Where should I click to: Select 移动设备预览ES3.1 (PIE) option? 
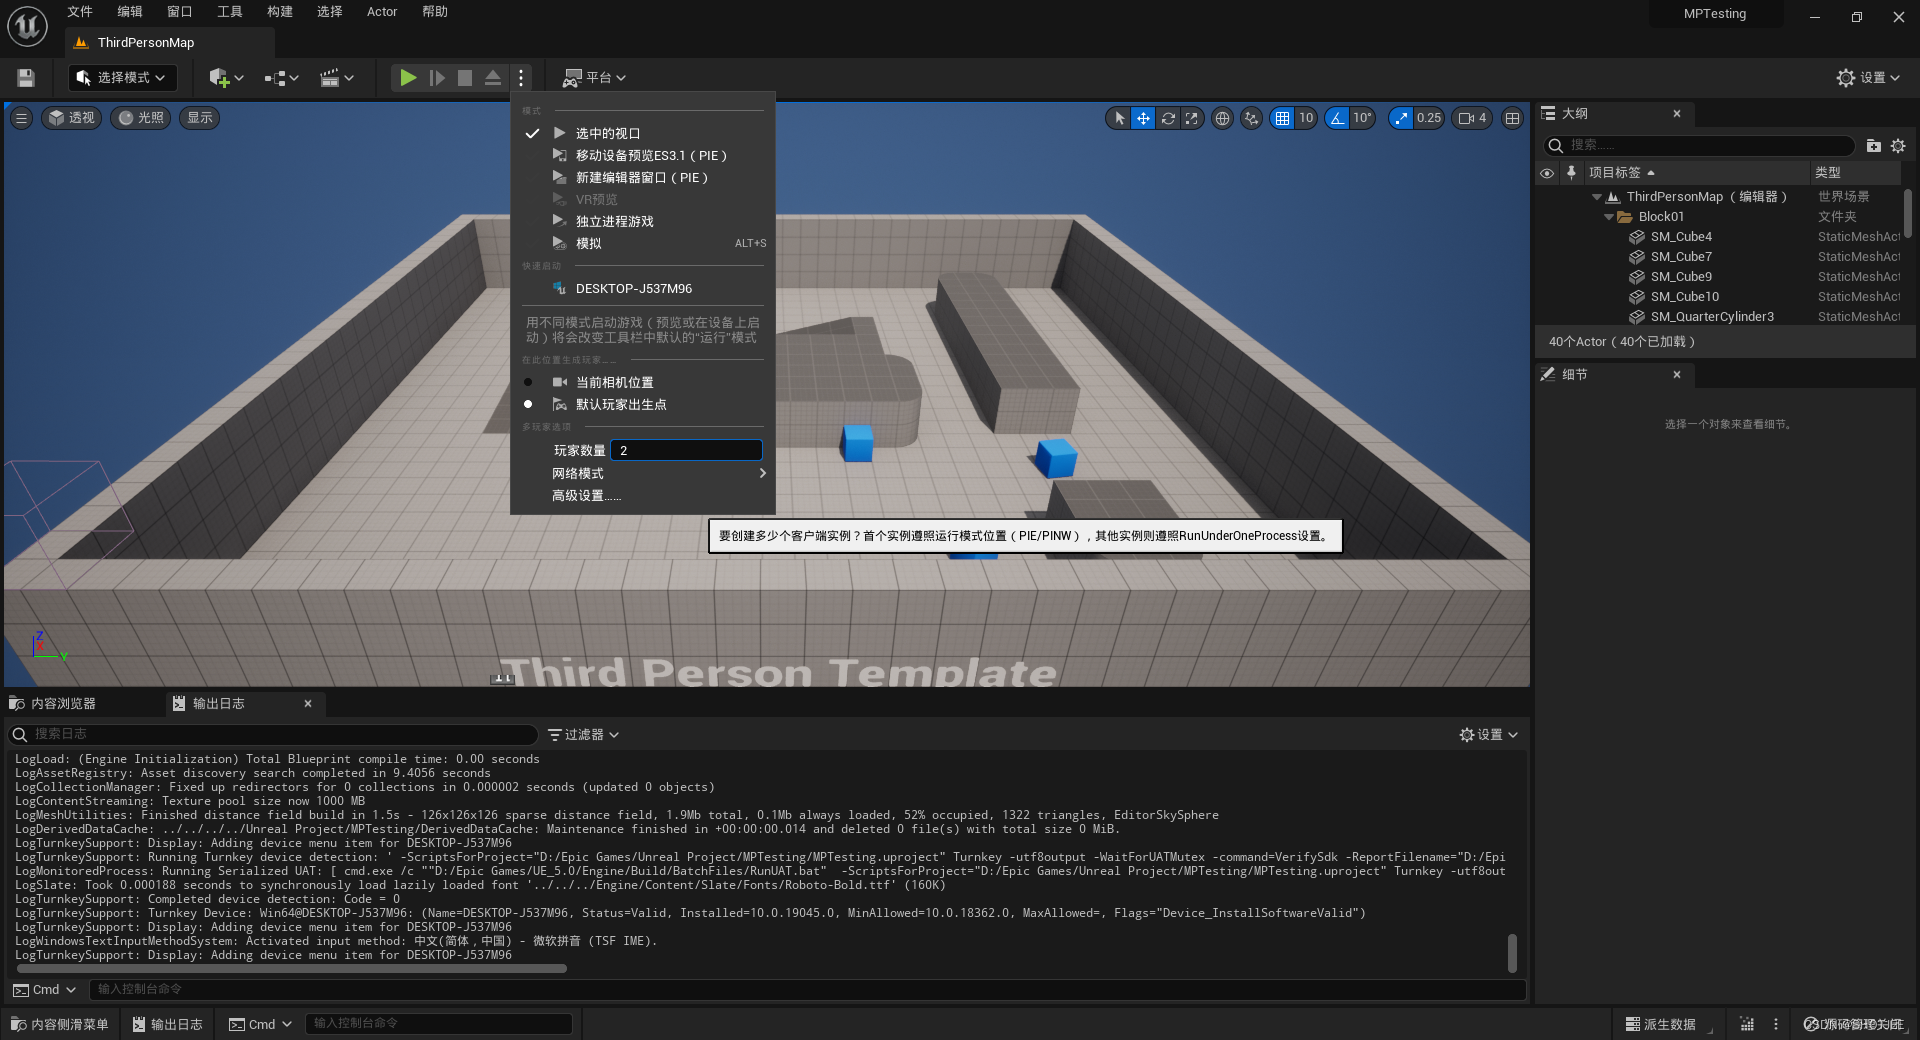tap(642, 155)
